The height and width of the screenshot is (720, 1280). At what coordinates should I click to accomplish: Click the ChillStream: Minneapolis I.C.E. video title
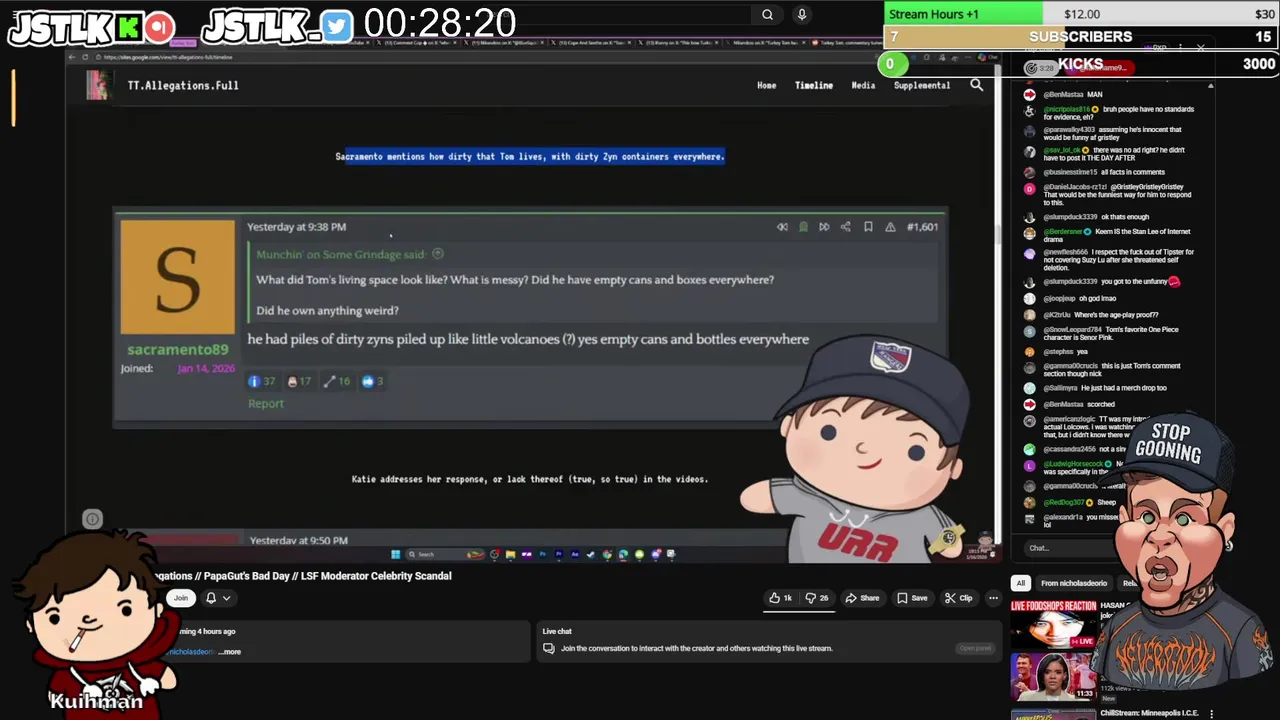click(1150, 713)
